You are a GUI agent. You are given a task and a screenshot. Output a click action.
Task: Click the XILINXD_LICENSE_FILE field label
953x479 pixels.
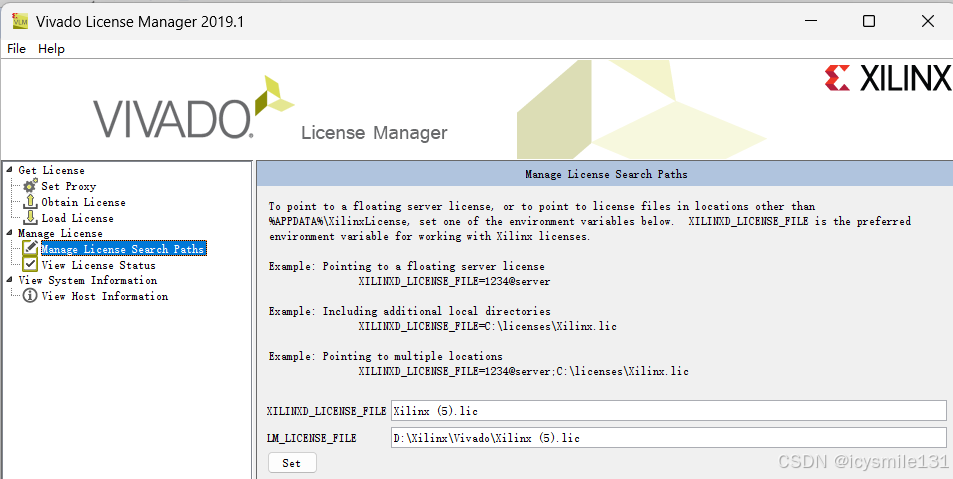pos(326,411)
